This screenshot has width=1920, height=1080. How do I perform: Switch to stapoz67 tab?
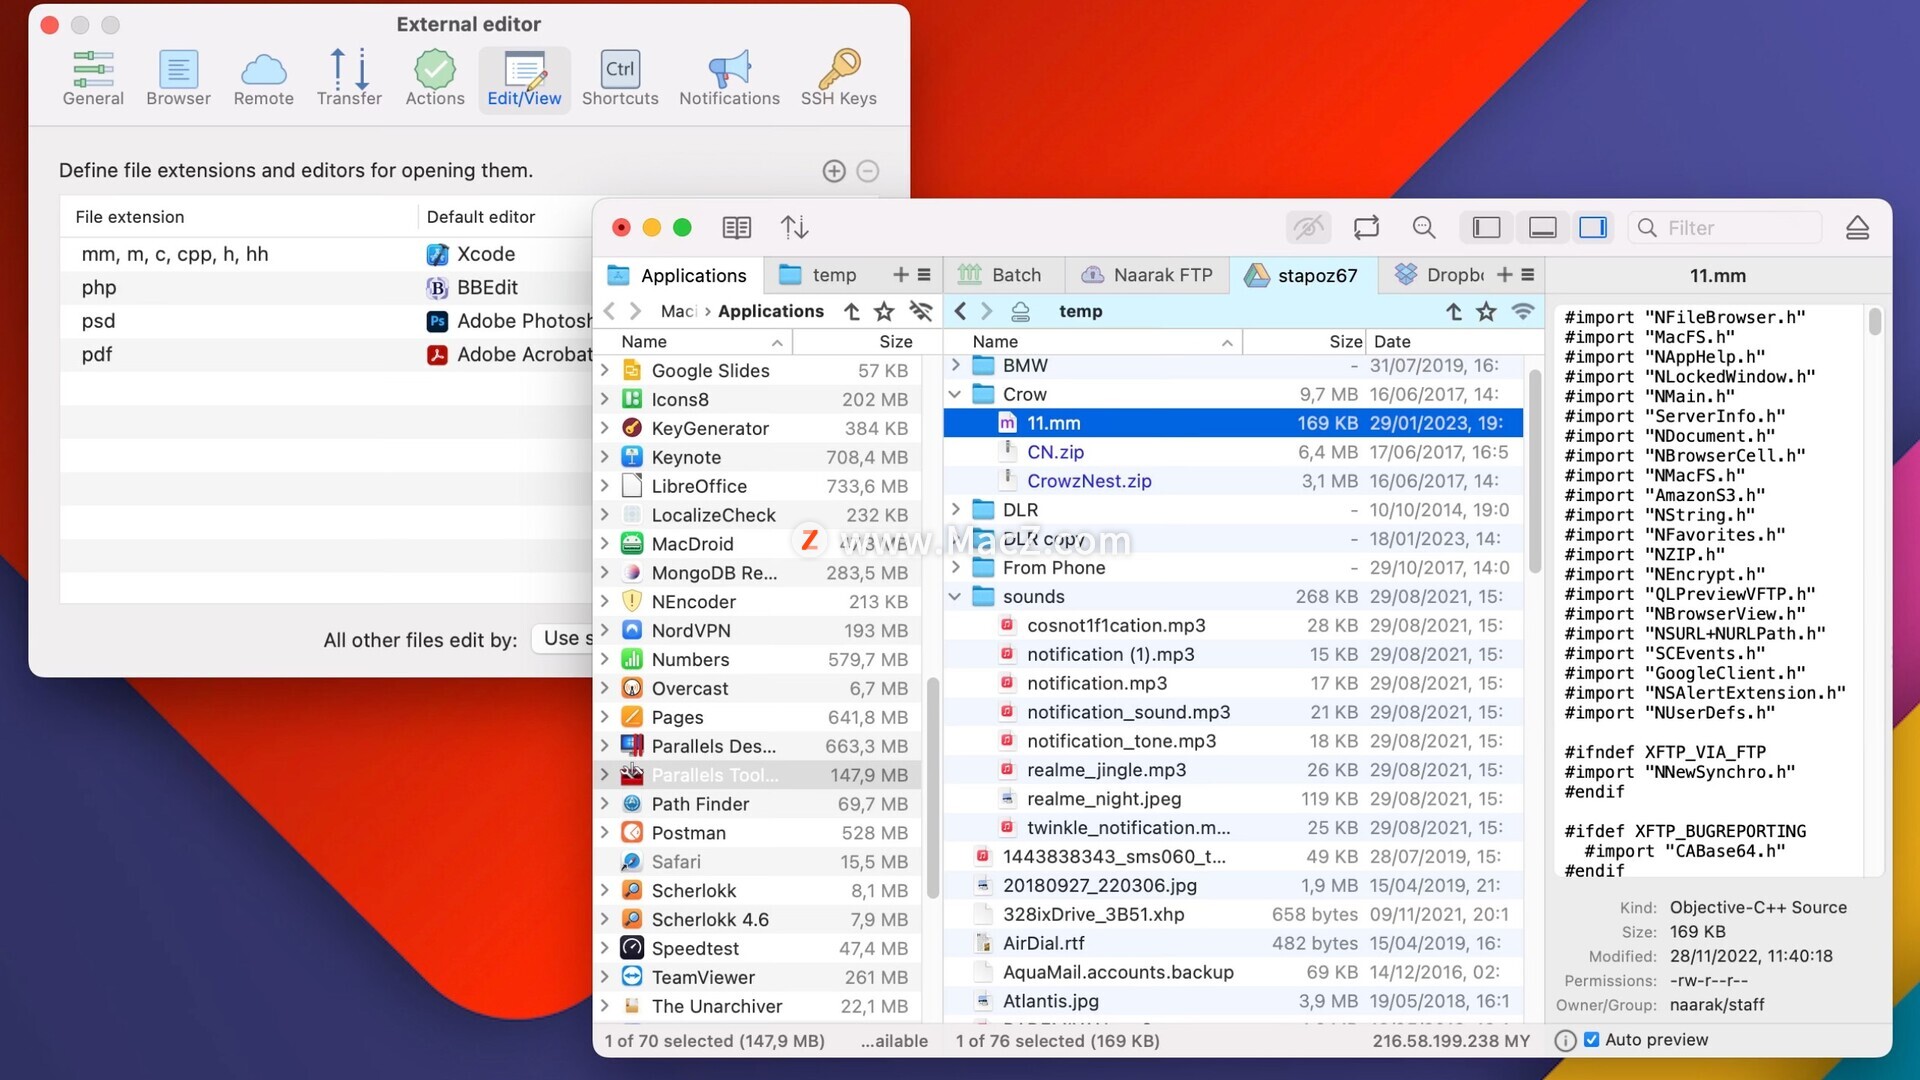point(1303,275)
